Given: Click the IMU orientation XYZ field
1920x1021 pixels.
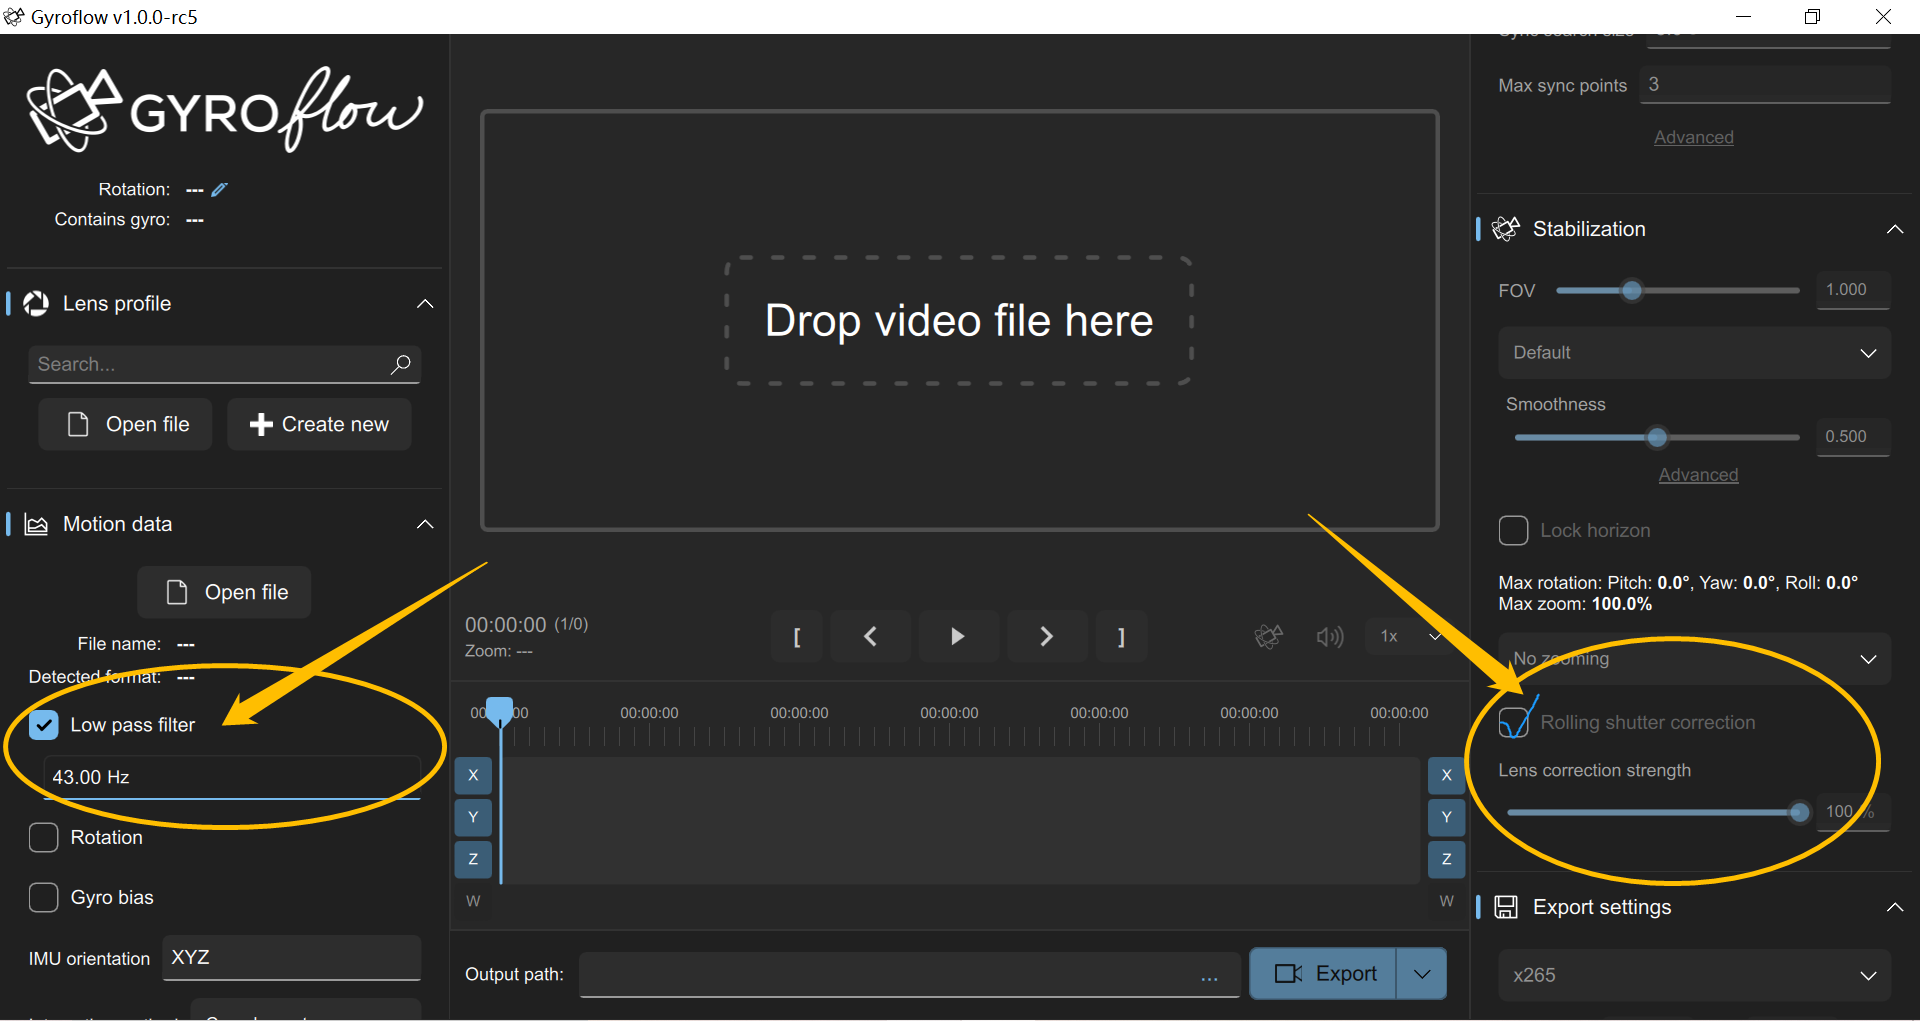Looking at the screenshot, I should [291, 958].
